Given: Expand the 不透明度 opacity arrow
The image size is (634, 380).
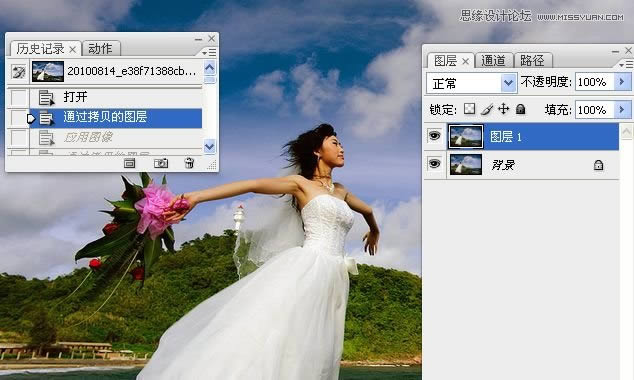Looking at the screenshot, I should click(622, 82).
